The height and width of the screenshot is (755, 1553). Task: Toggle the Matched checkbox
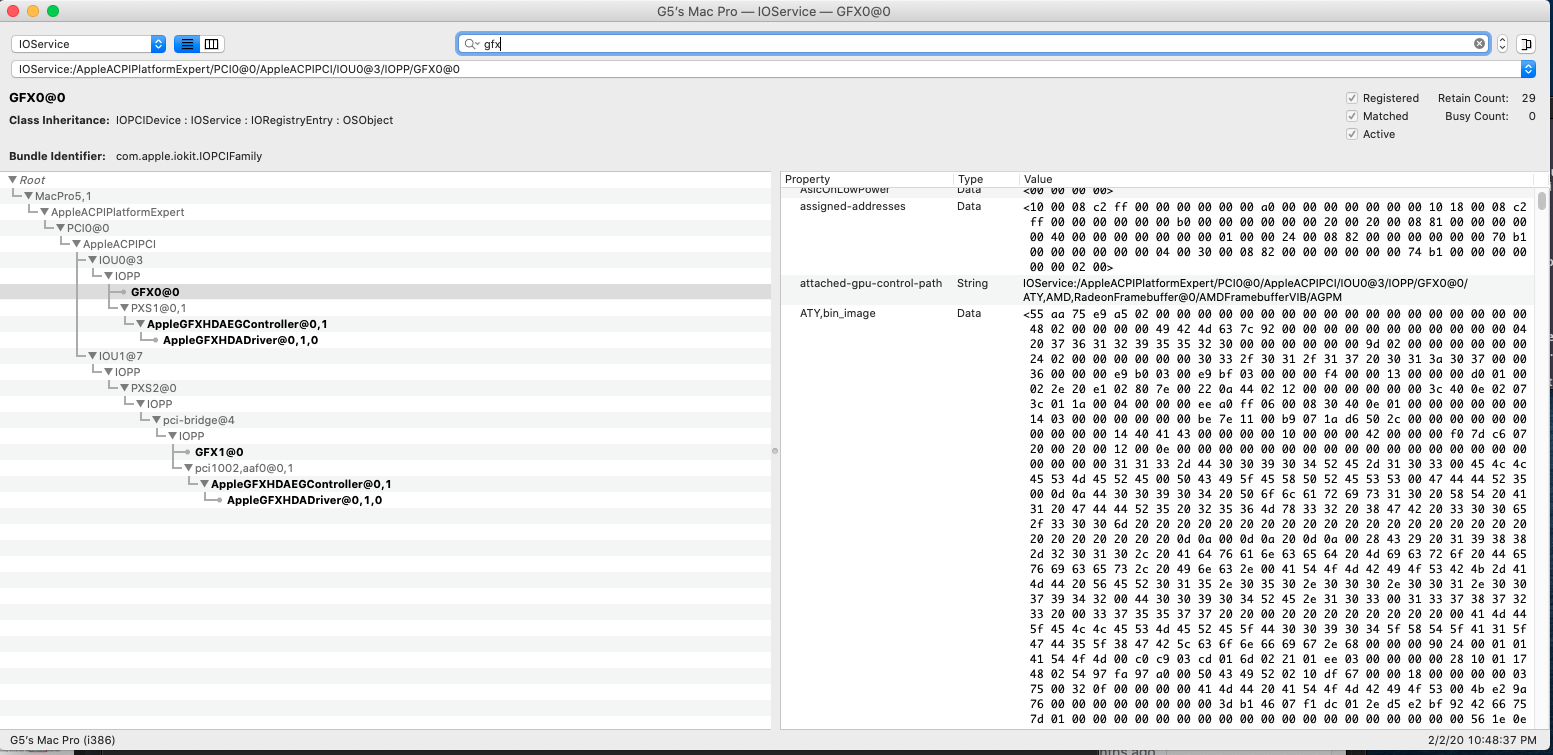point(1352,116)
